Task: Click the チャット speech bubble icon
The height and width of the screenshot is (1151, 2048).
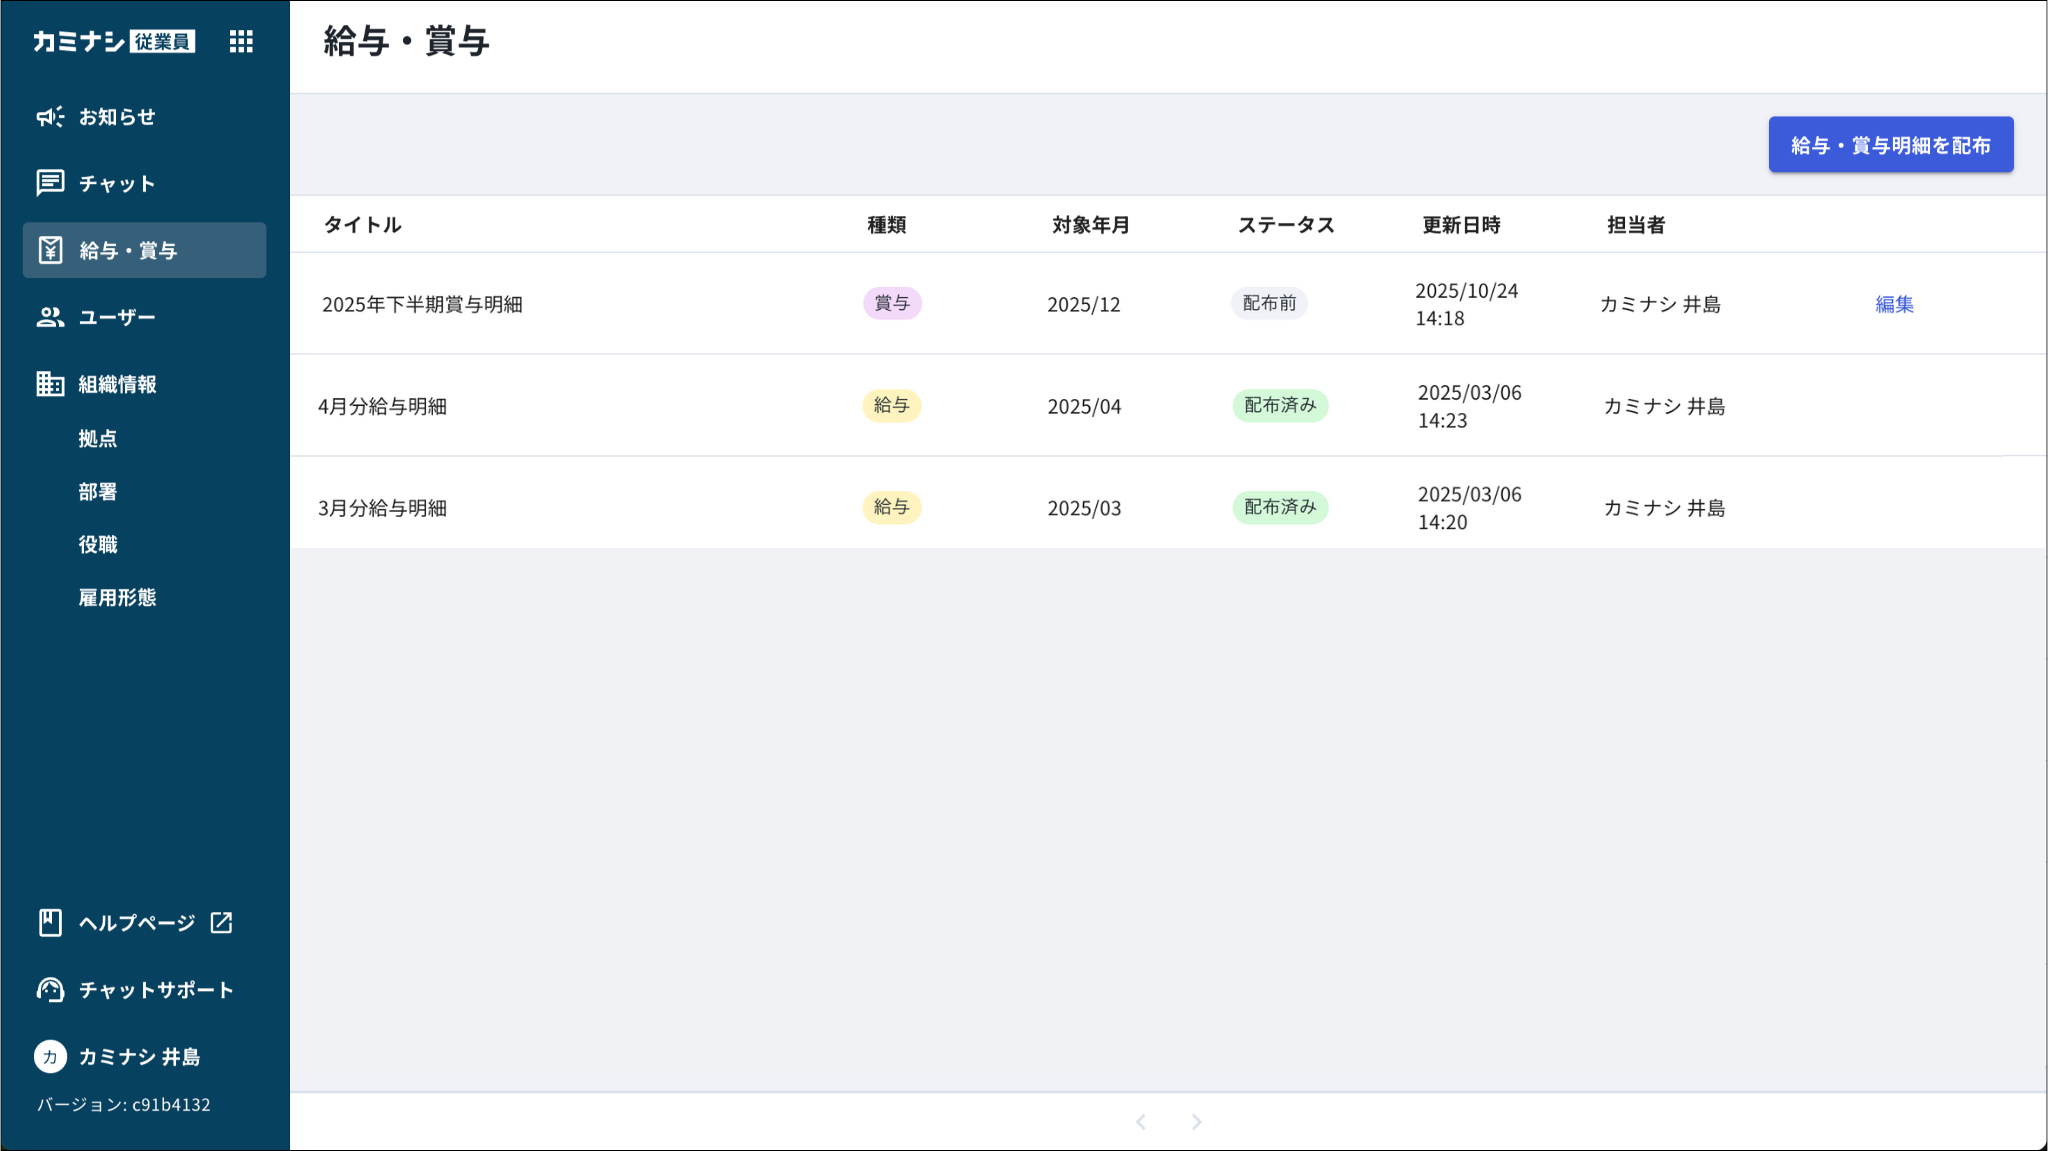Action: coord(50,183)
